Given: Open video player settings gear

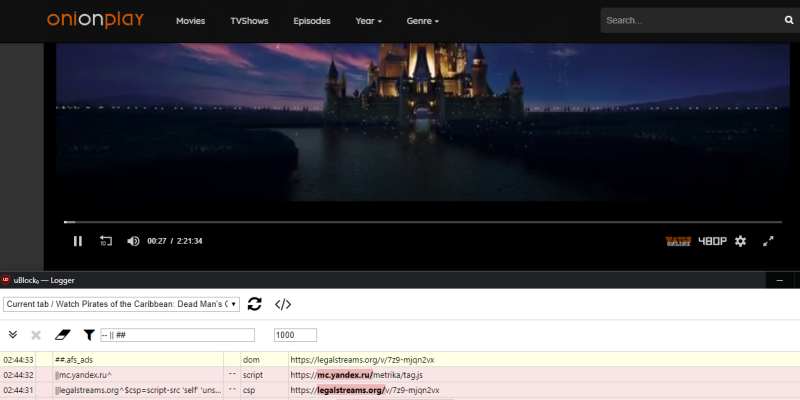Looking at the screenshot, I should pos(740,241).
